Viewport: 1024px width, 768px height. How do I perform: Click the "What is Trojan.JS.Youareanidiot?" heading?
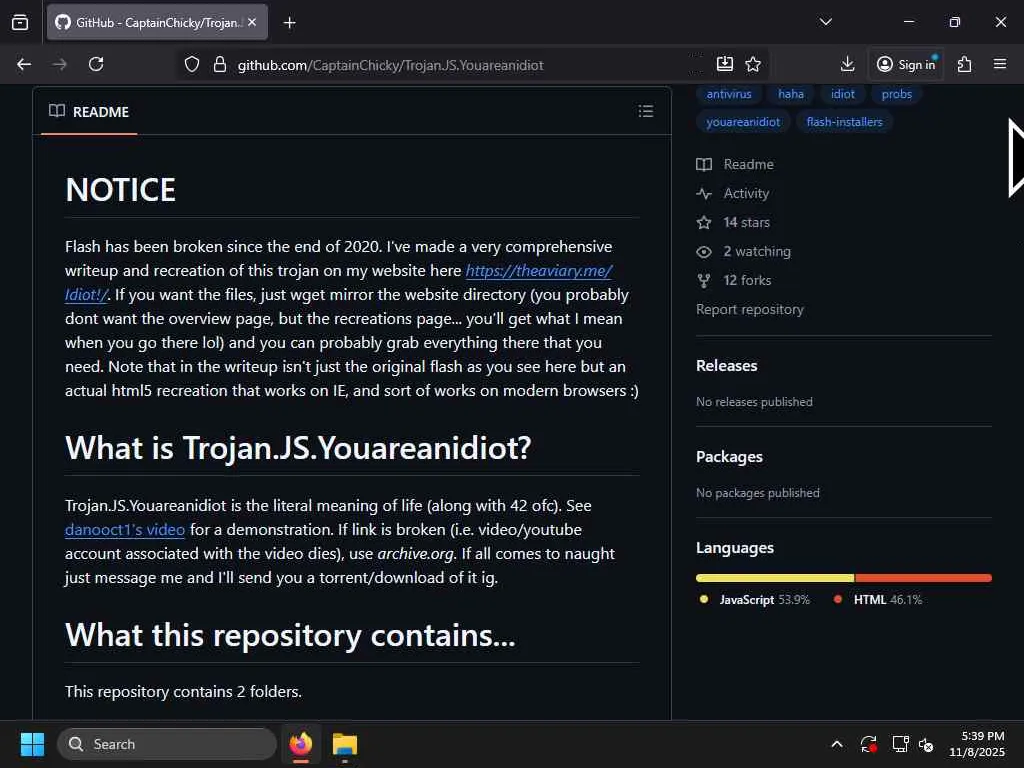[x=298, y=448]
